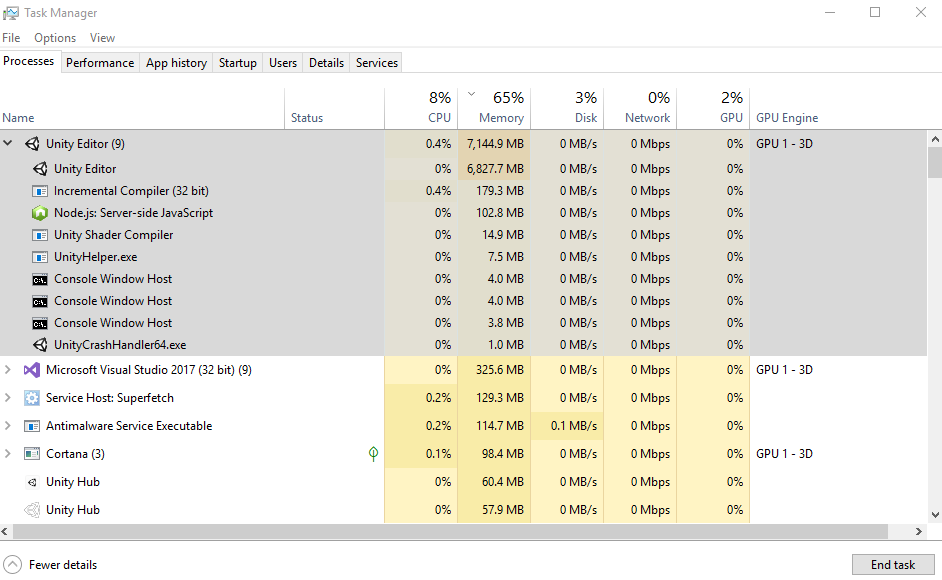Screen dimensions: 942x580
Task: Click the End task button
Action: 892,565
